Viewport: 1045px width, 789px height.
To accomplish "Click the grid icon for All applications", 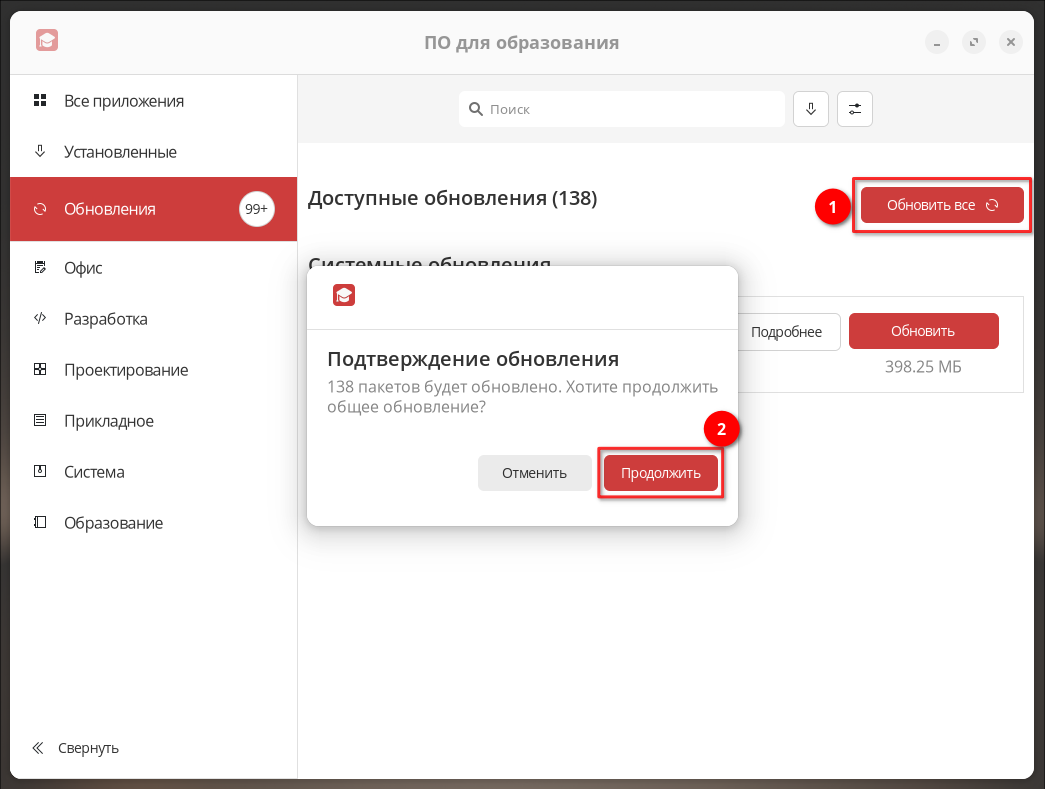I will pos(40,100).
